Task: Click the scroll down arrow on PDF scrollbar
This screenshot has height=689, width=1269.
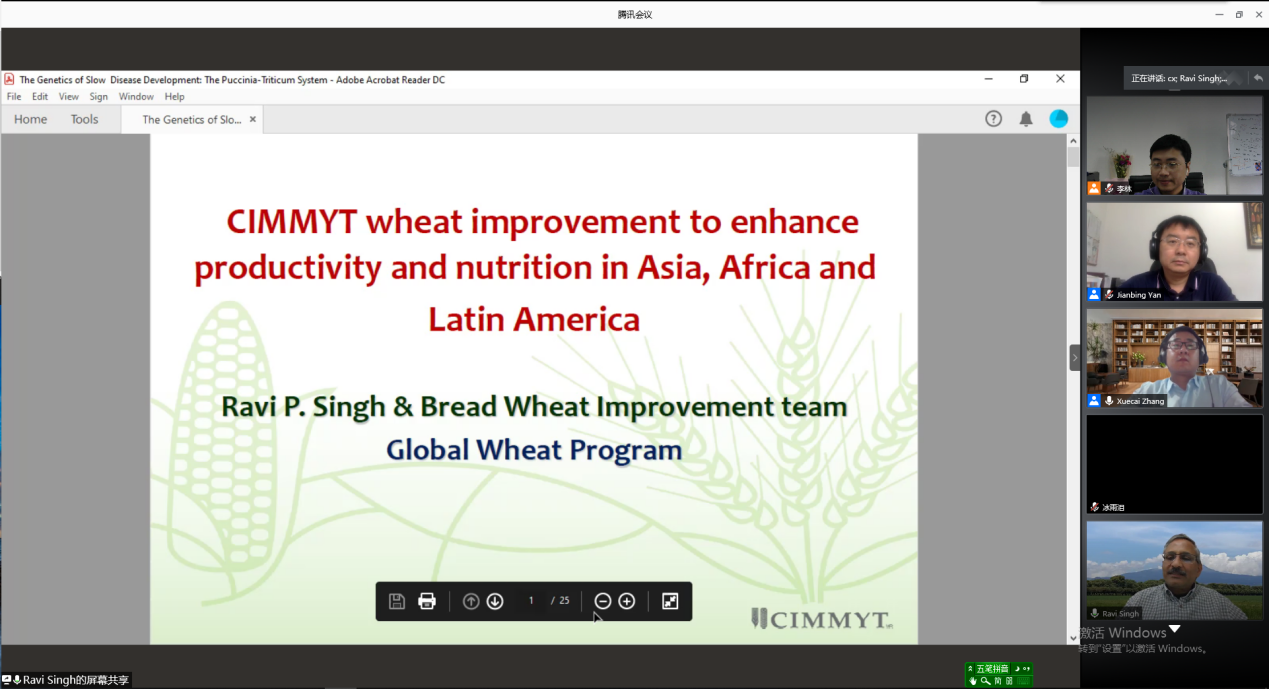Action: click(x=1073, y=637)
